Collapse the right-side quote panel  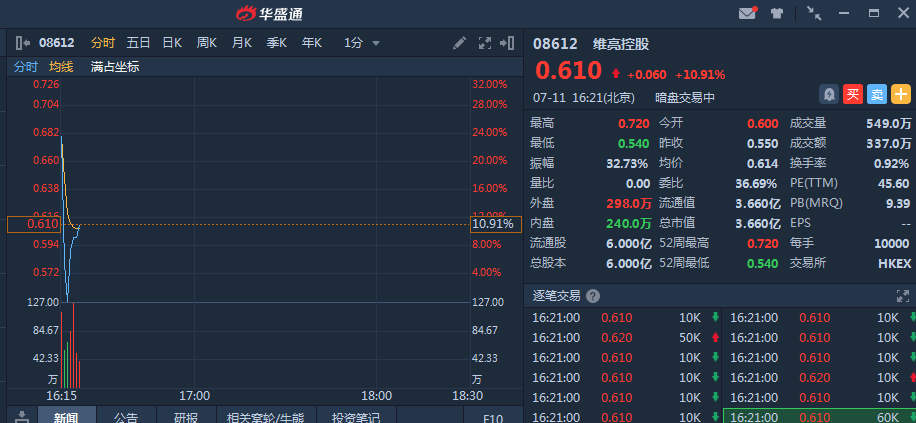point(509,43)
